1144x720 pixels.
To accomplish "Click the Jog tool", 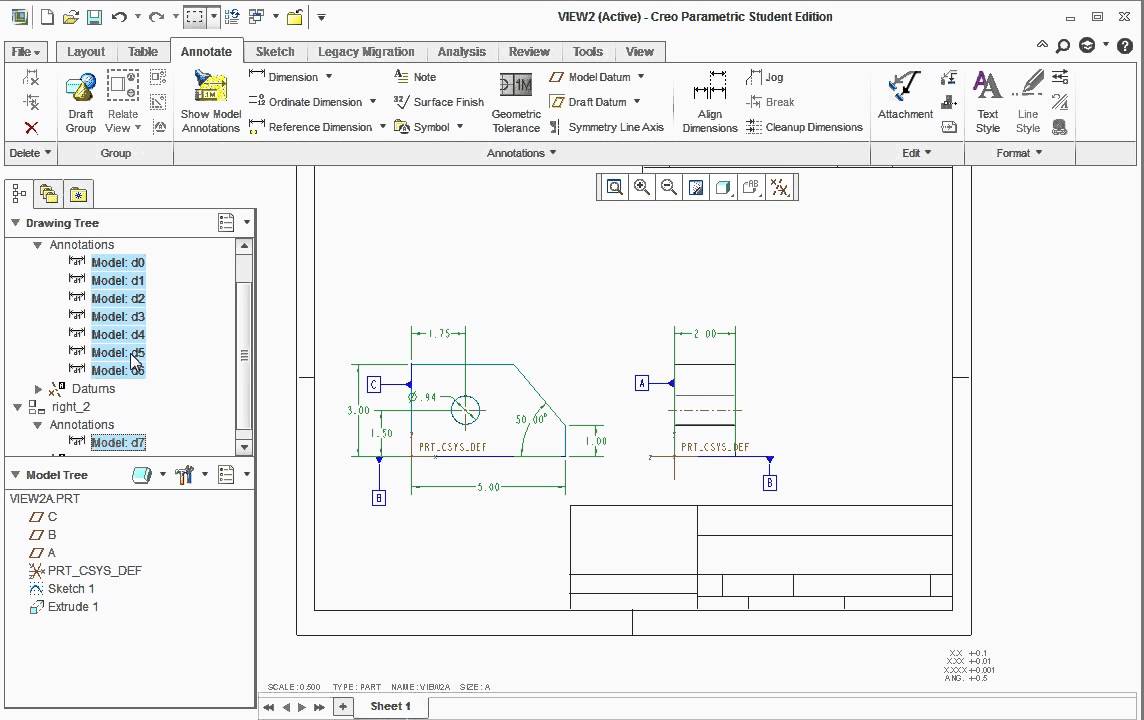I will pos(765,77).
